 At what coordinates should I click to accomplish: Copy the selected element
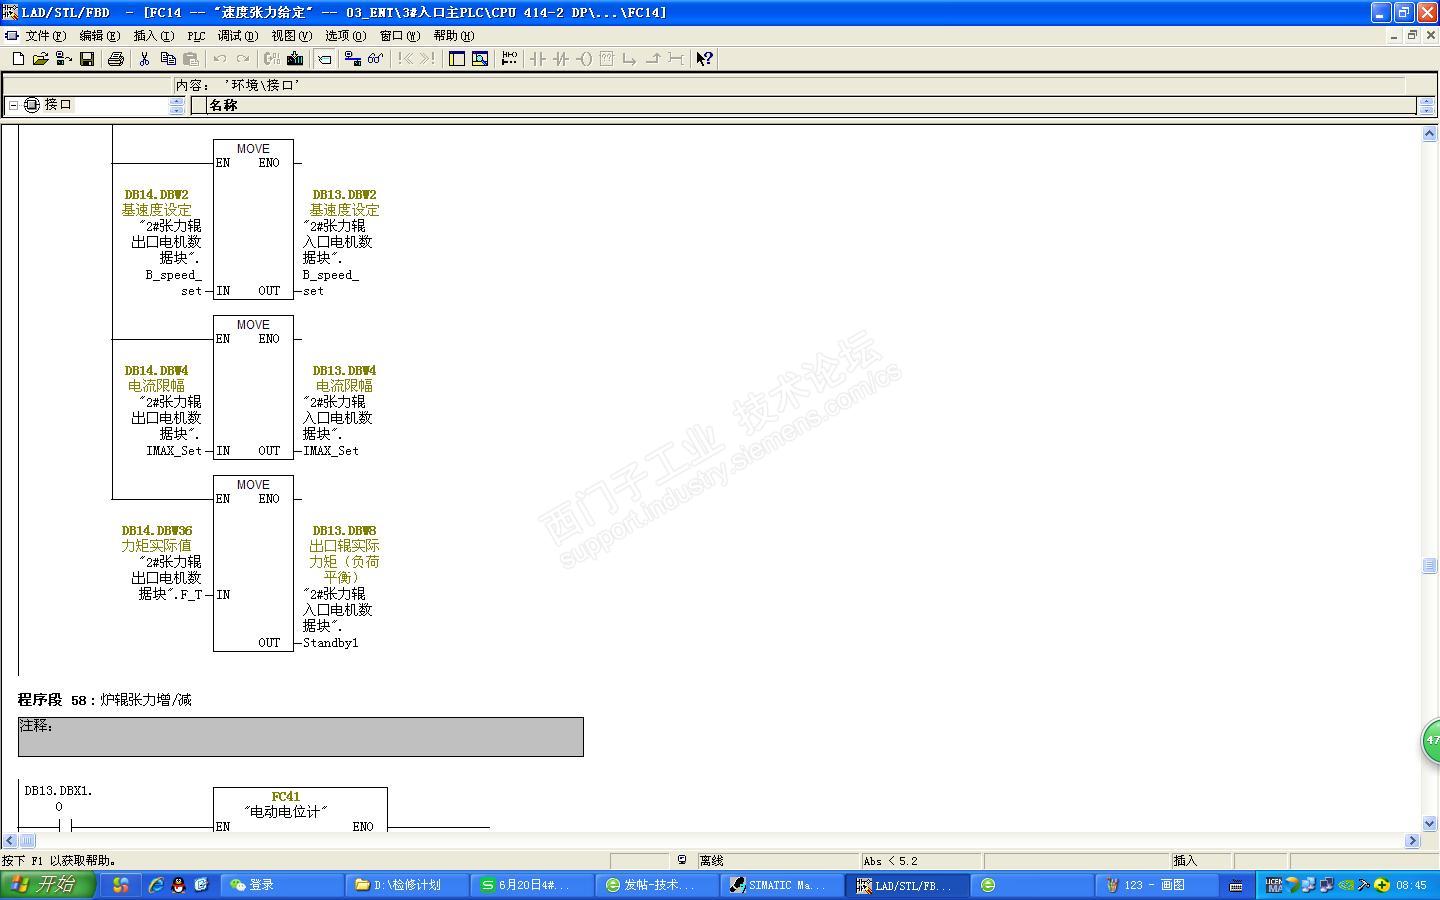[167, 59]
